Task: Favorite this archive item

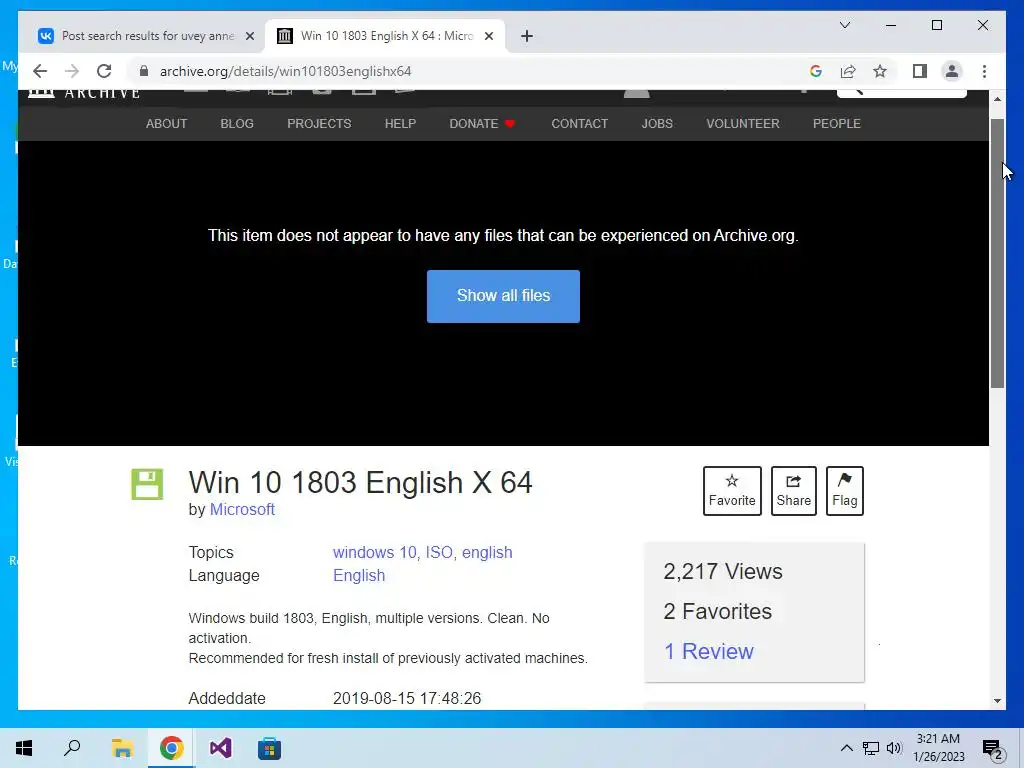Action: [x=732, y=490]
